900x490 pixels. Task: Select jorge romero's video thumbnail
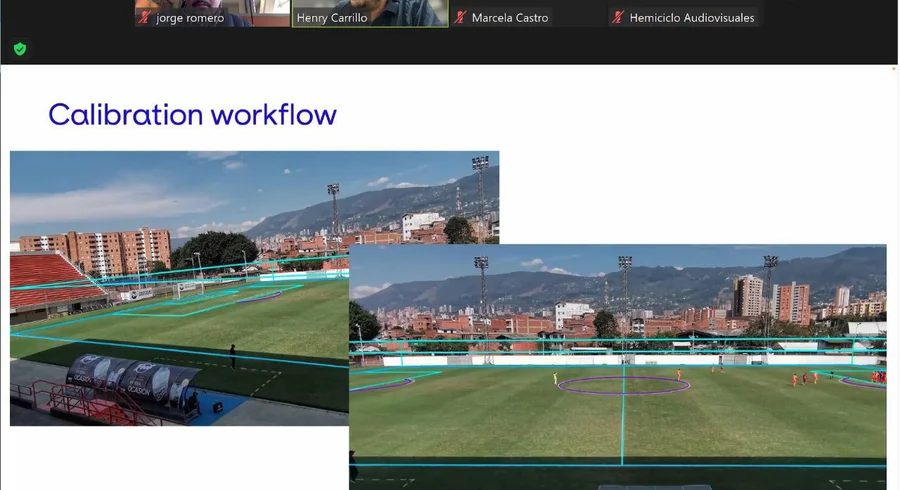(x=212, y=13)
